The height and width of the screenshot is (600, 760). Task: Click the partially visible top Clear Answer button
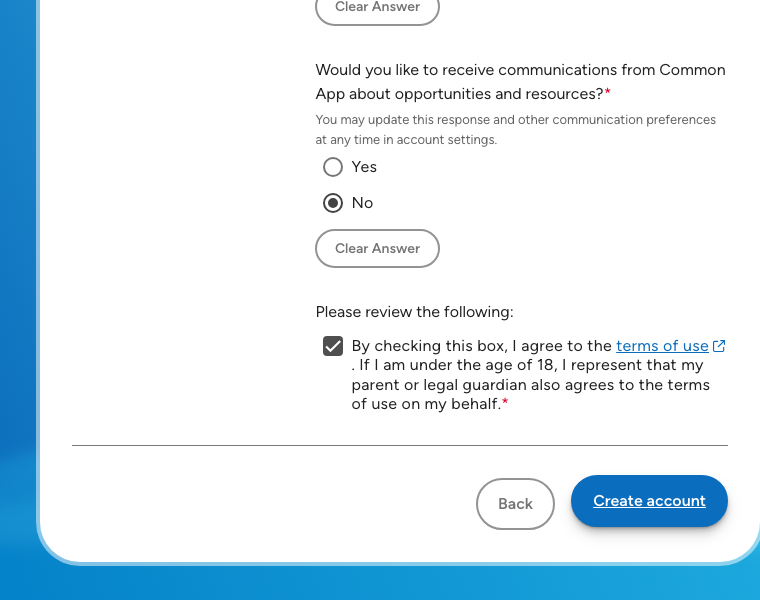point(377,8)
